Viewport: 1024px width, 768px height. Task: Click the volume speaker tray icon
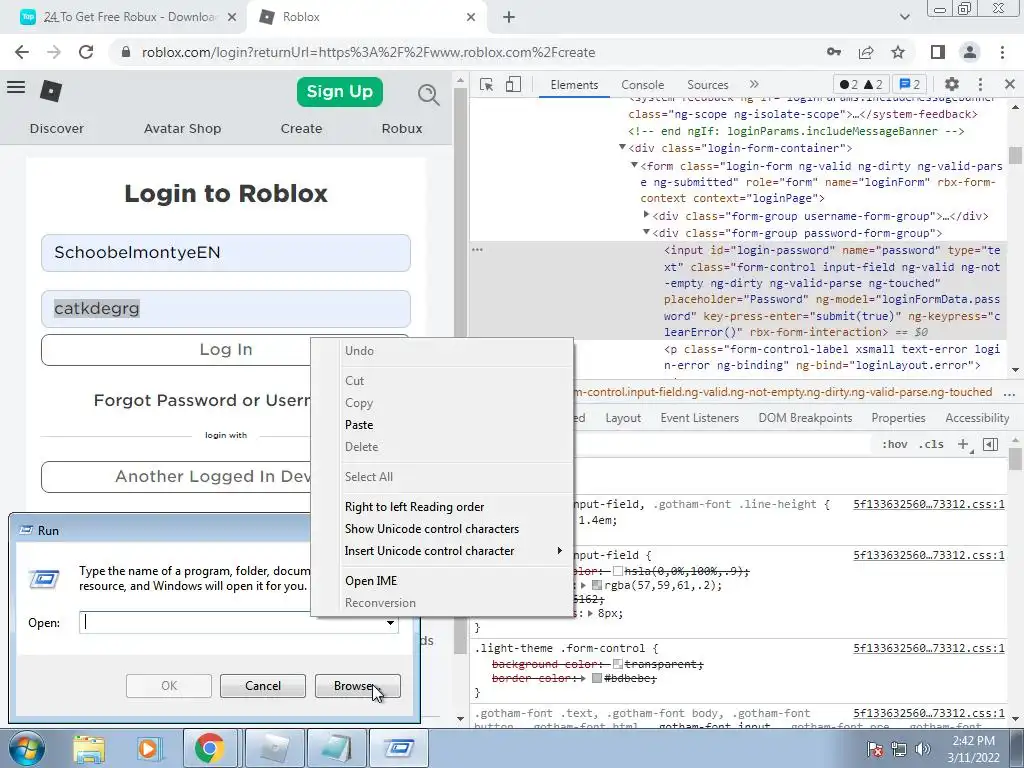[923, 749]
